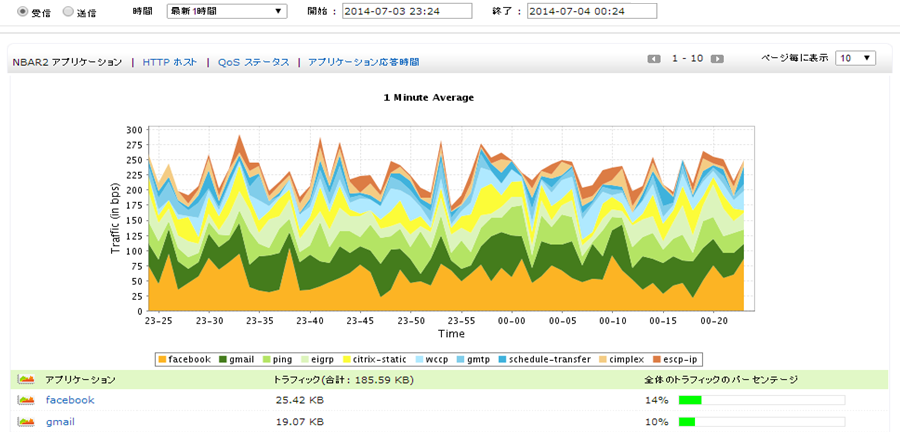The height and width of the screenshot is (432, 900).
Task: Click eigrp legend entry
Action: point(319,360)
